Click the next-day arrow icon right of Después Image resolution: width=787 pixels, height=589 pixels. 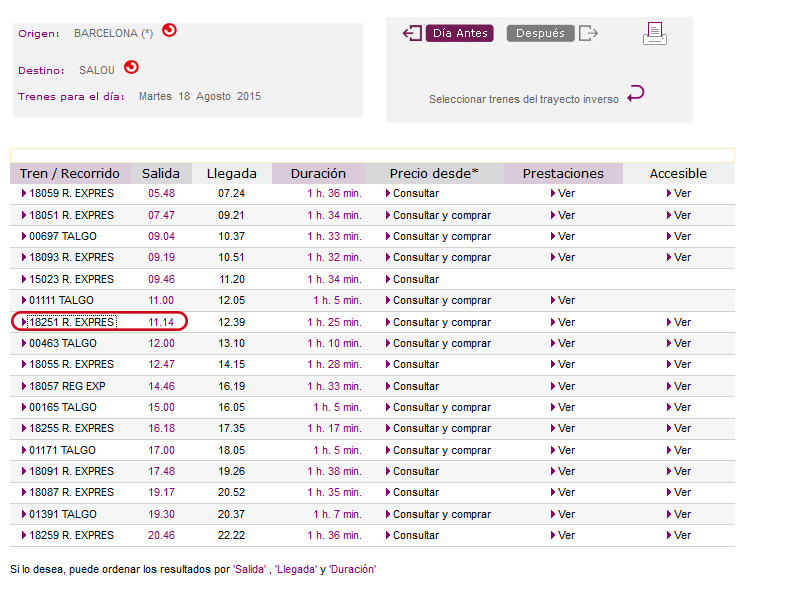pyautogui.click(x=588, y=34)
